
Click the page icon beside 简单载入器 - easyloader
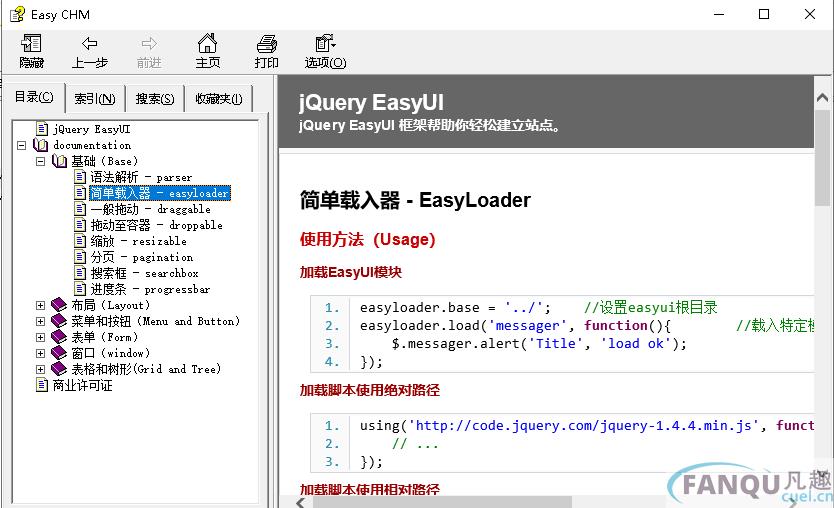point(80,193)
